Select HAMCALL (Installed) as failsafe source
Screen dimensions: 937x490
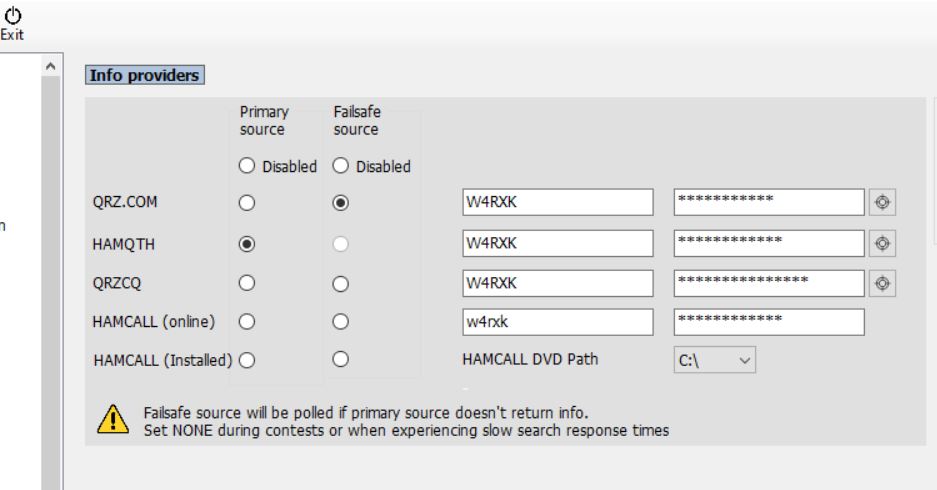click(341, 359)
